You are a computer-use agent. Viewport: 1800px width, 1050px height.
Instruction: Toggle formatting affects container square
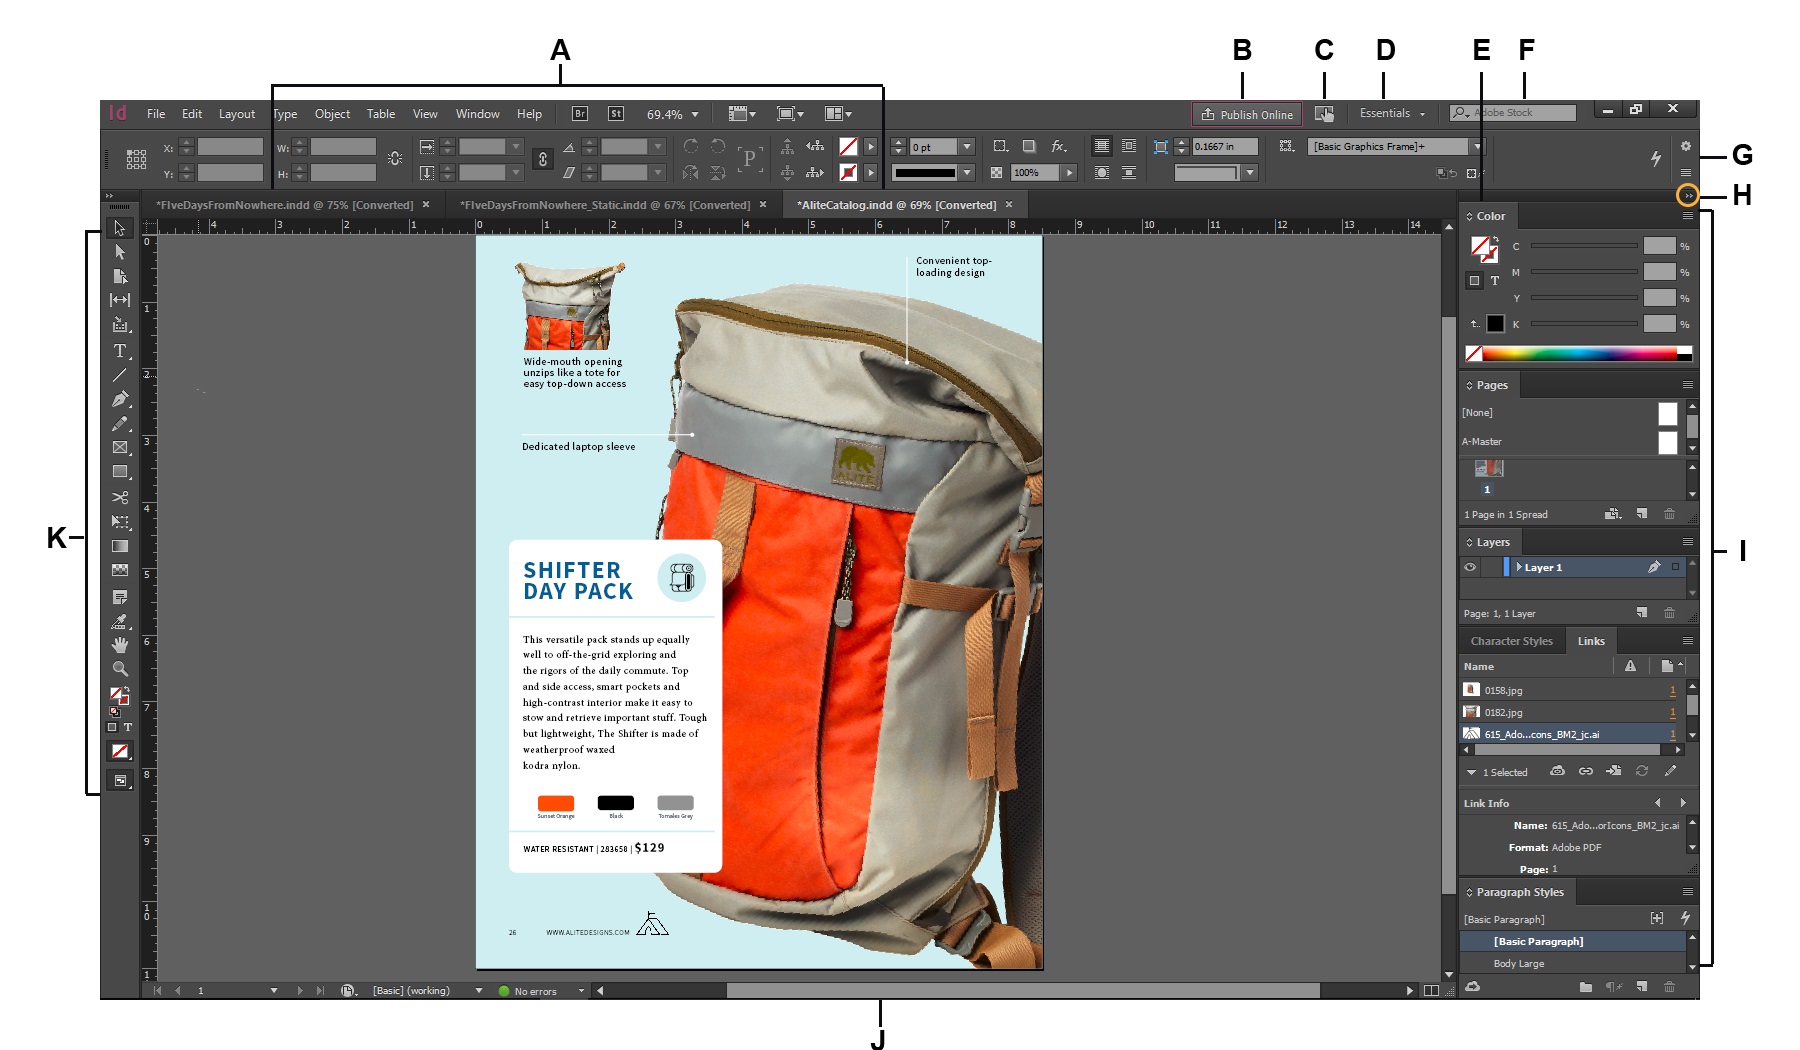[x=1474, y=281]
